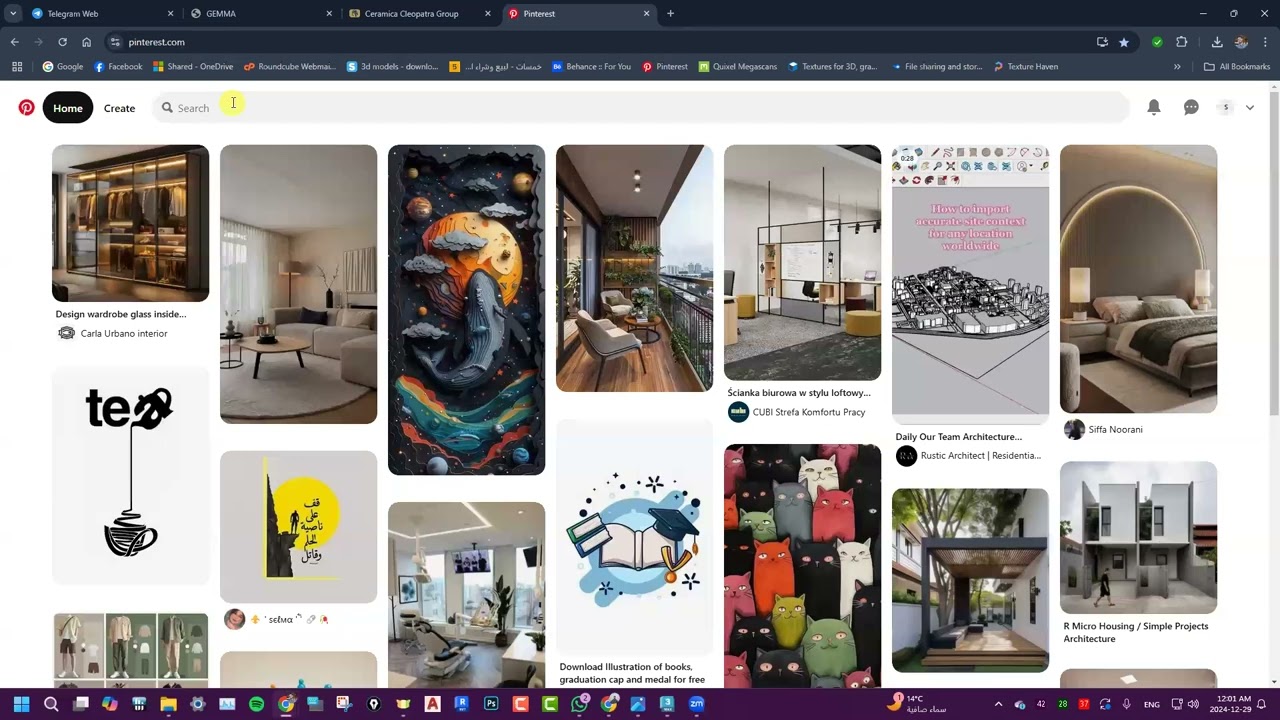Open Windows taskbar search
This screenshot has width=1280, height=720.
coord(51,704)
